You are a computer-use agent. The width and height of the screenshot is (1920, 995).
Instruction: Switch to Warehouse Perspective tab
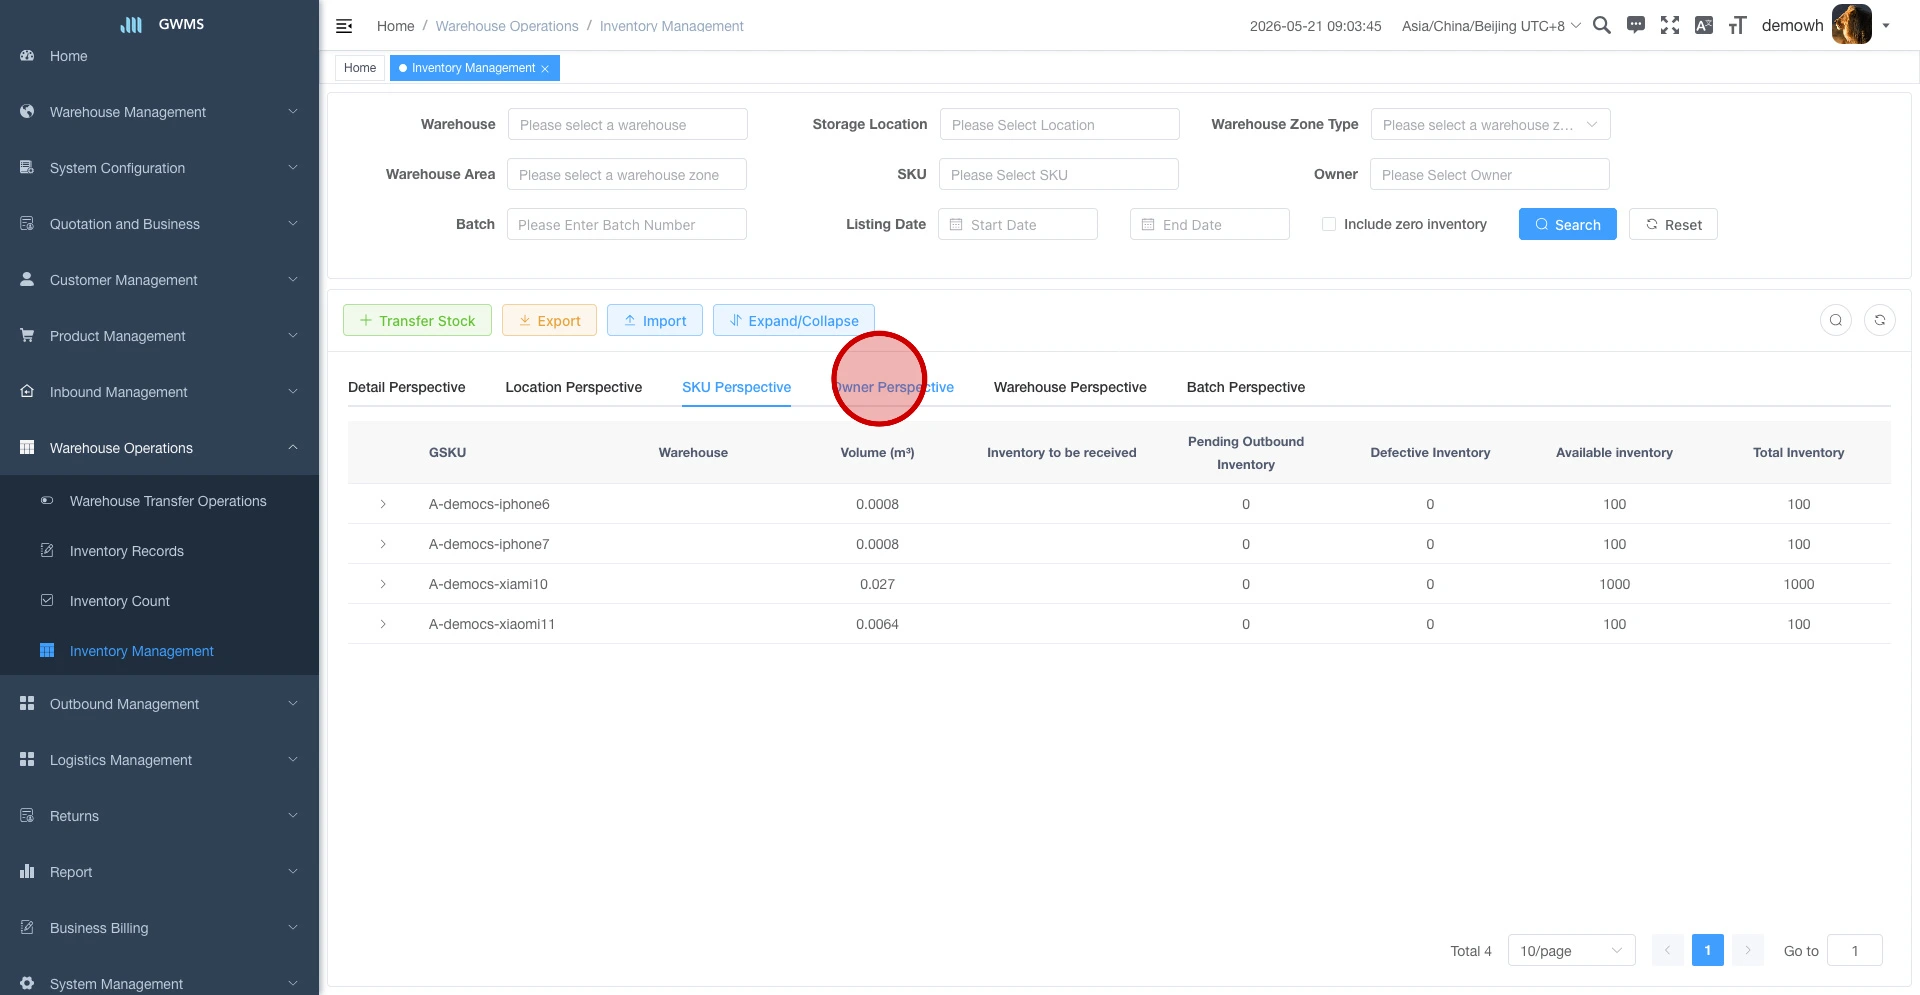tap(1070, 387)
